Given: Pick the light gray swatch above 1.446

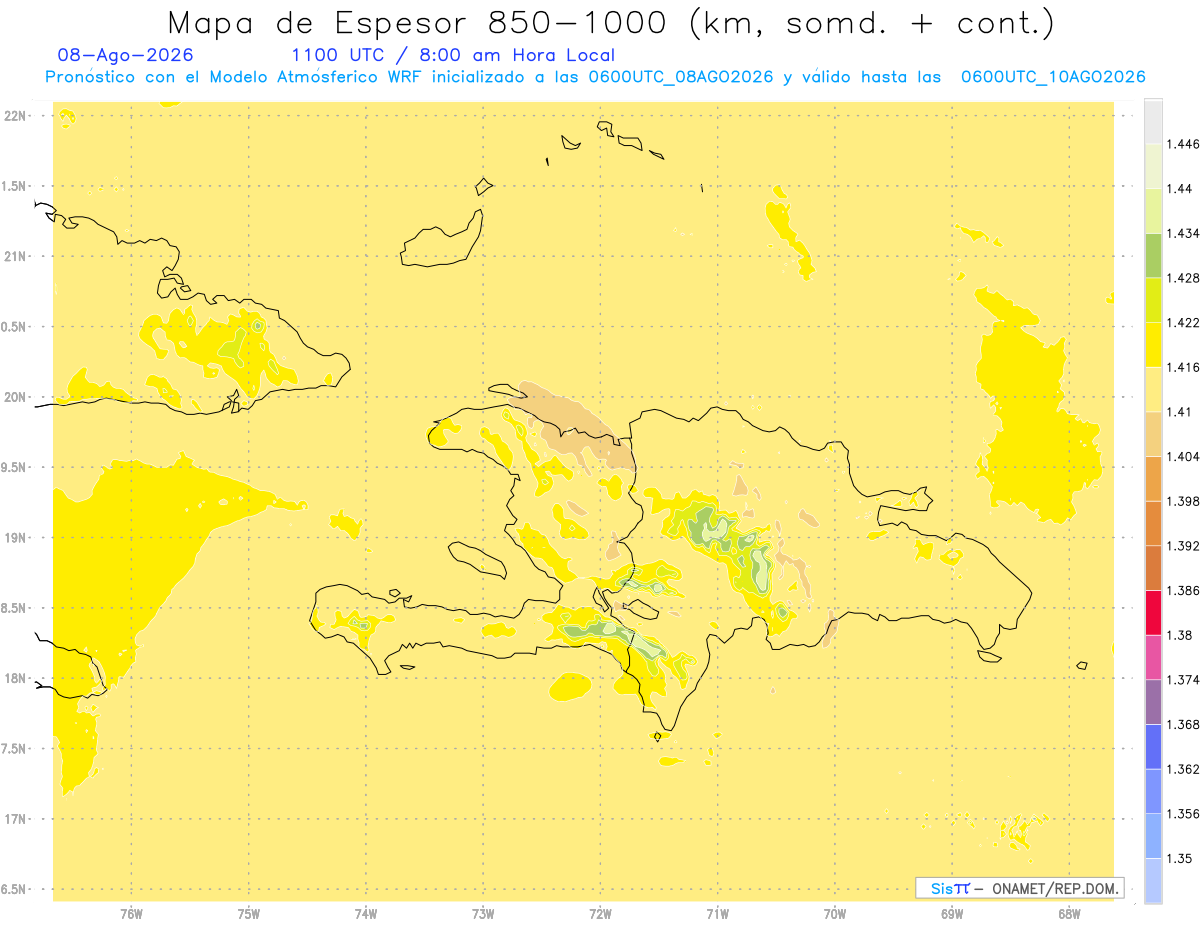Looking at the screenshot, I should [x=1153, y=121].
